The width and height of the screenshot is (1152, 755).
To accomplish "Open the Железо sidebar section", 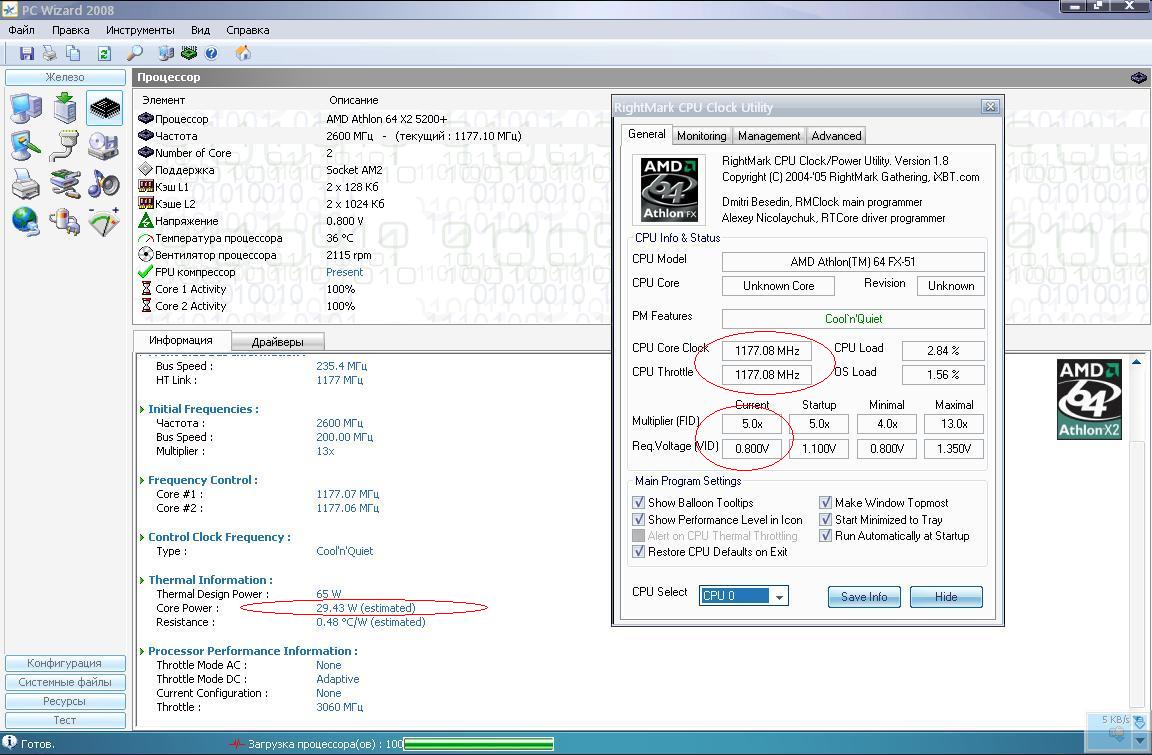I will 65,77.
